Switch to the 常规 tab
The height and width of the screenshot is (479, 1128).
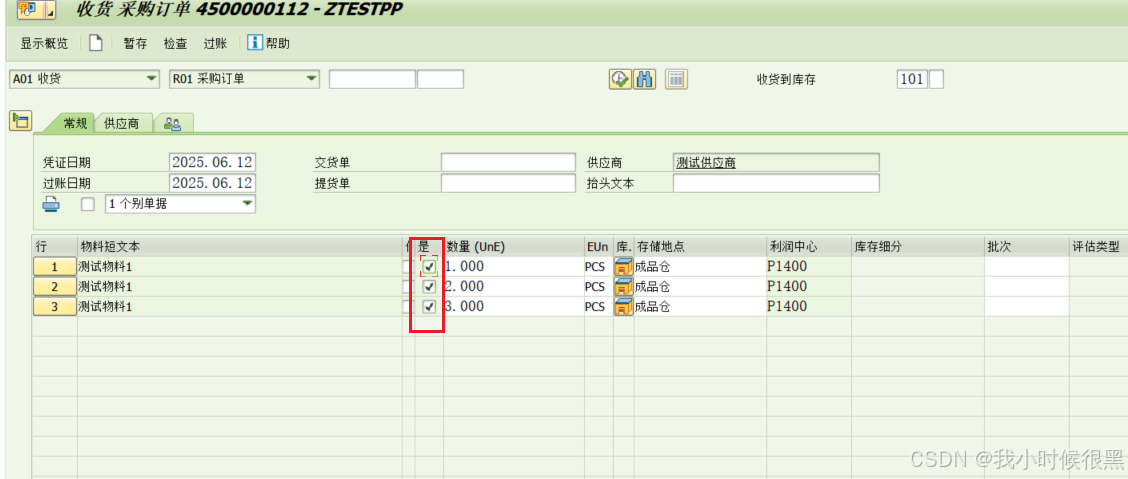pos(75,124)
